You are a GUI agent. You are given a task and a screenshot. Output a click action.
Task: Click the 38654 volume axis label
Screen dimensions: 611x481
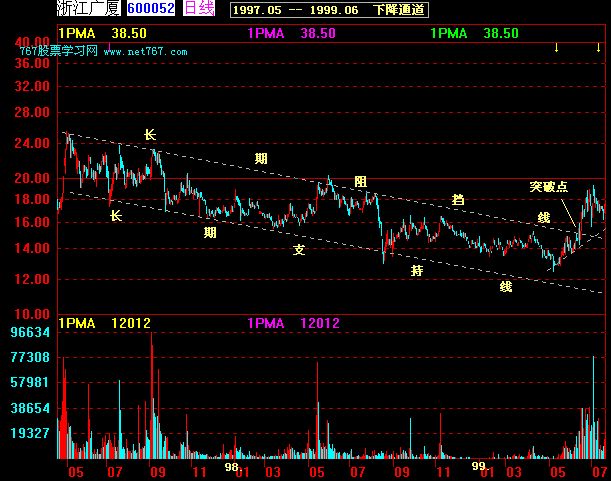pyautogui.click(x=30, y=408)
